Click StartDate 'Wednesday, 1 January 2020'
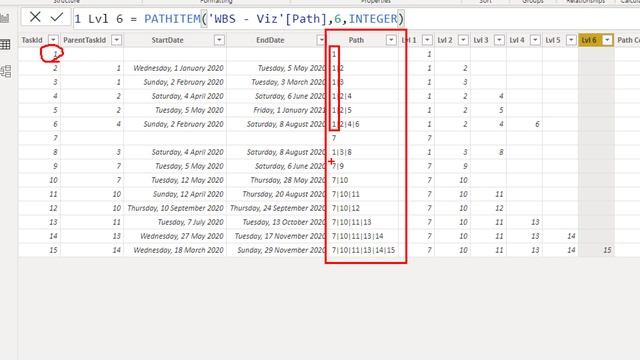 tap(178, 68)
